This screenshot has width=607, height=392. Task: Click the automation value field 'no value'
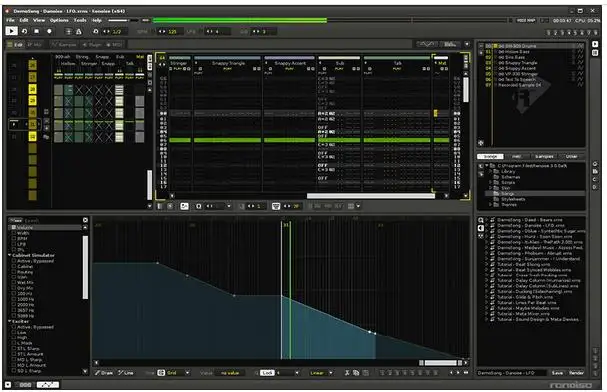coord(230,373)
